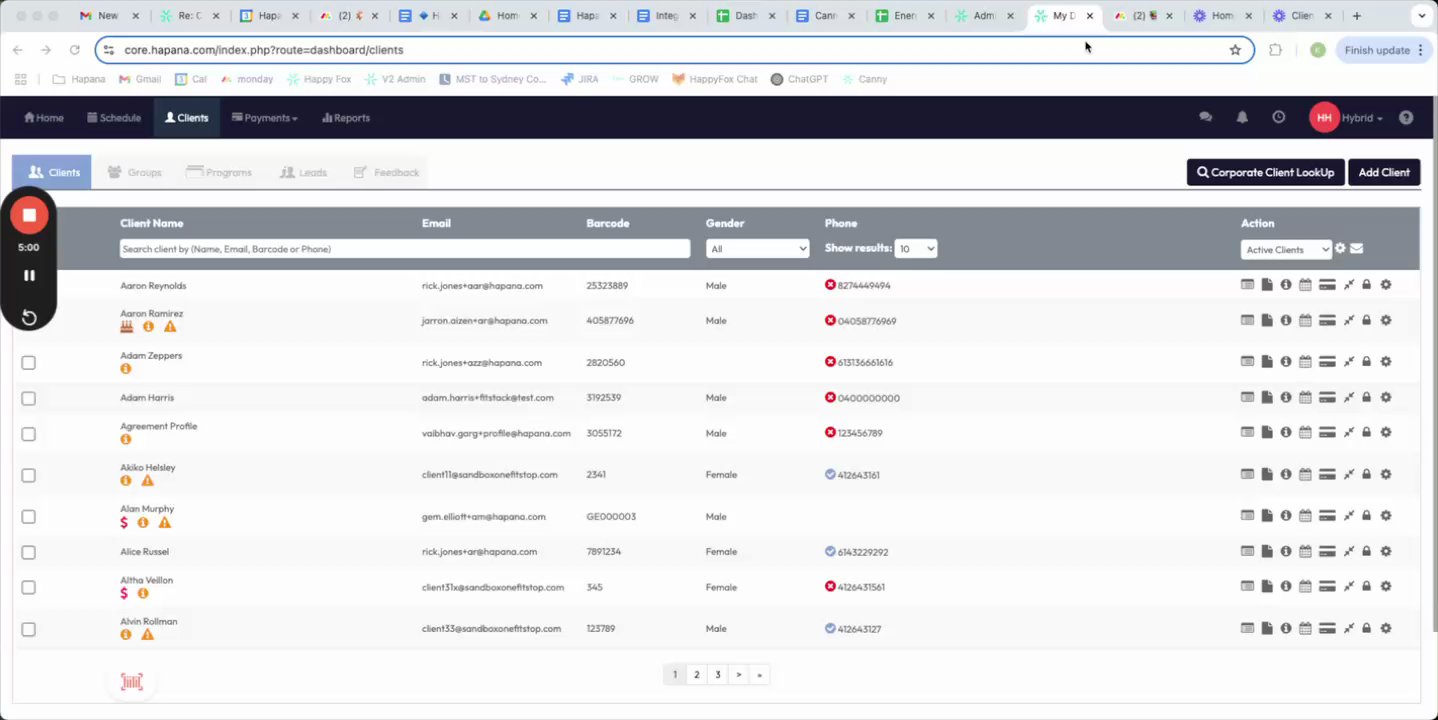Click warning triangle under Alvin Rollman

click(147, 634)
